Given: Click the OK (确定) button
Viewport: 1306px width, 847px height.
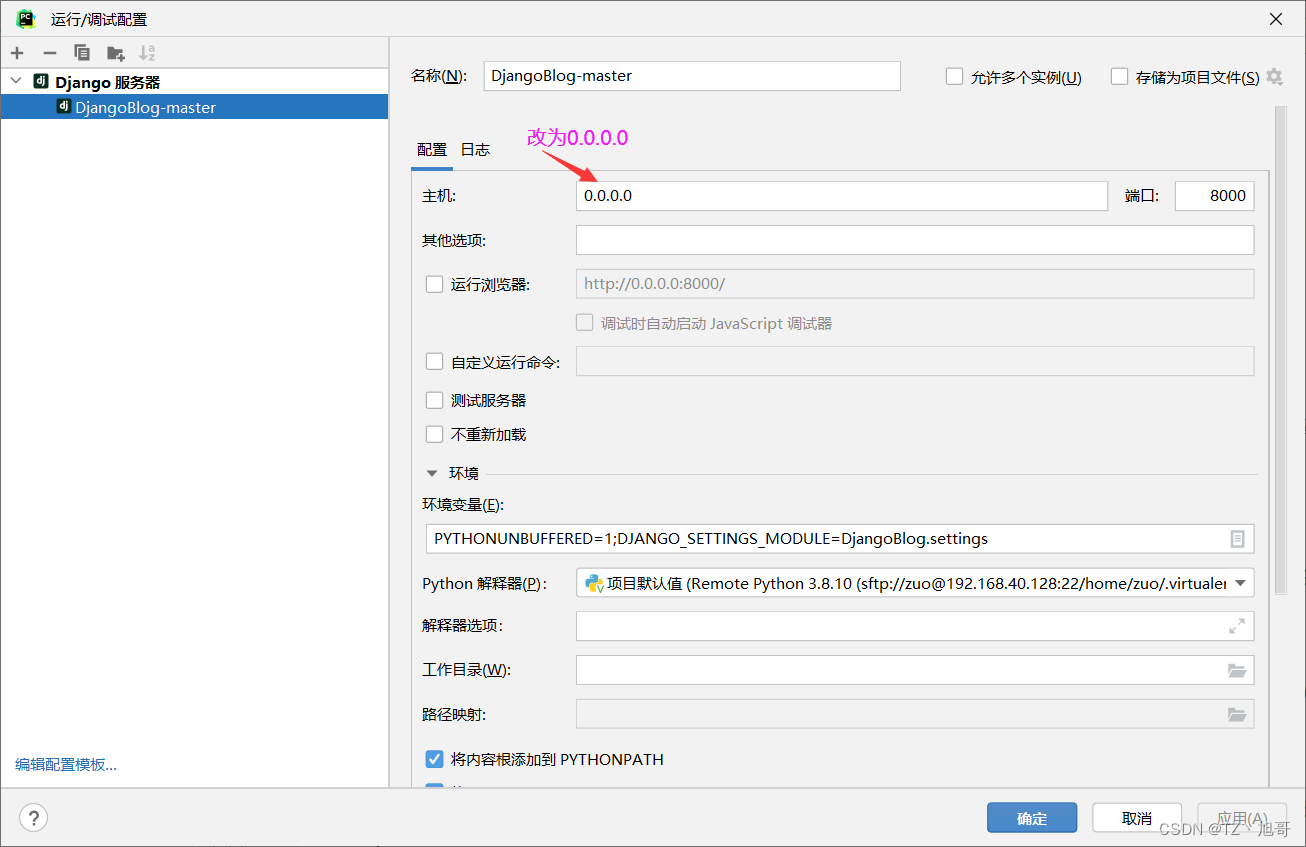Looking at the screenshot, I should coord(1032,818).
